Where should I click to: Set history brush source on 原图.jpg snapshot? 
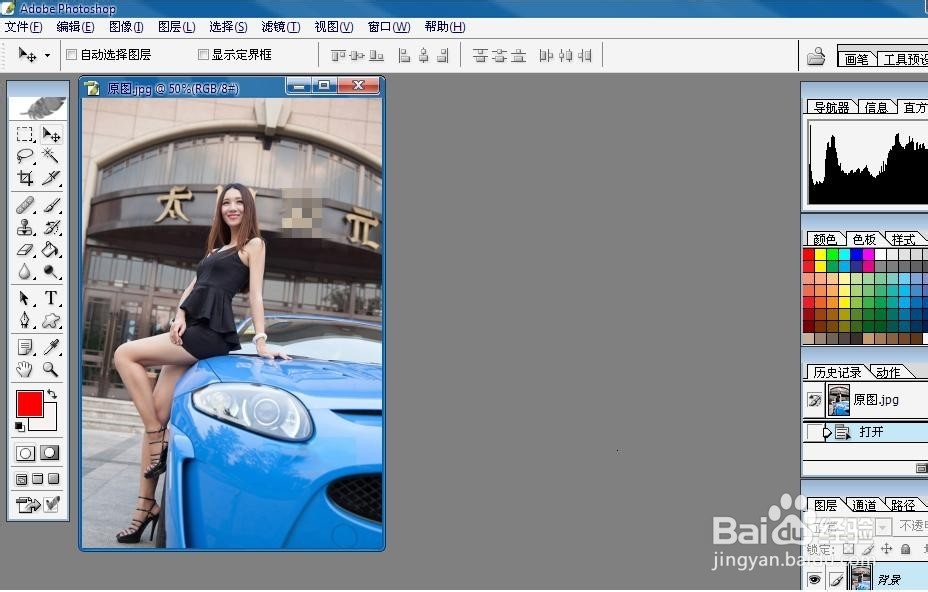814,400
